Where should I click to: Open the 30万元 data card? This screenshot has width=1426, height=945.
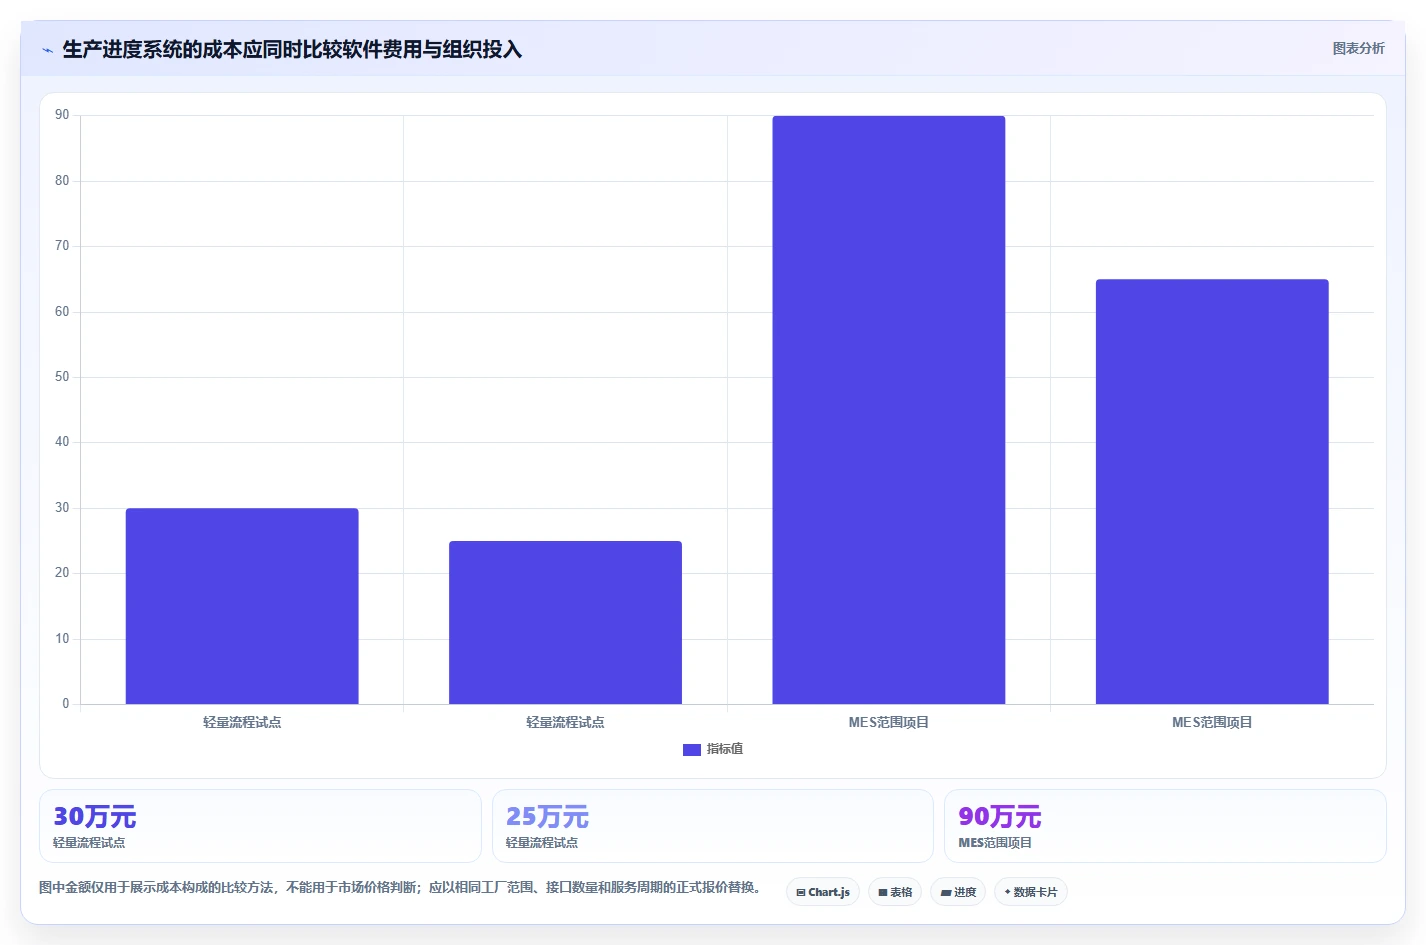(x=260, y=826)
